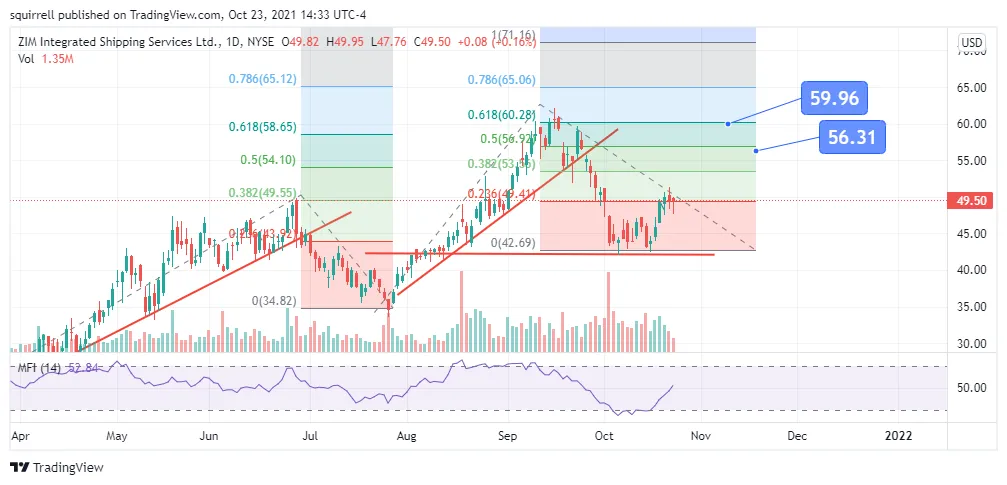Click the NYSE exchange label
This screenshot has height=485, width=1007.
click(x=261, y=42)
